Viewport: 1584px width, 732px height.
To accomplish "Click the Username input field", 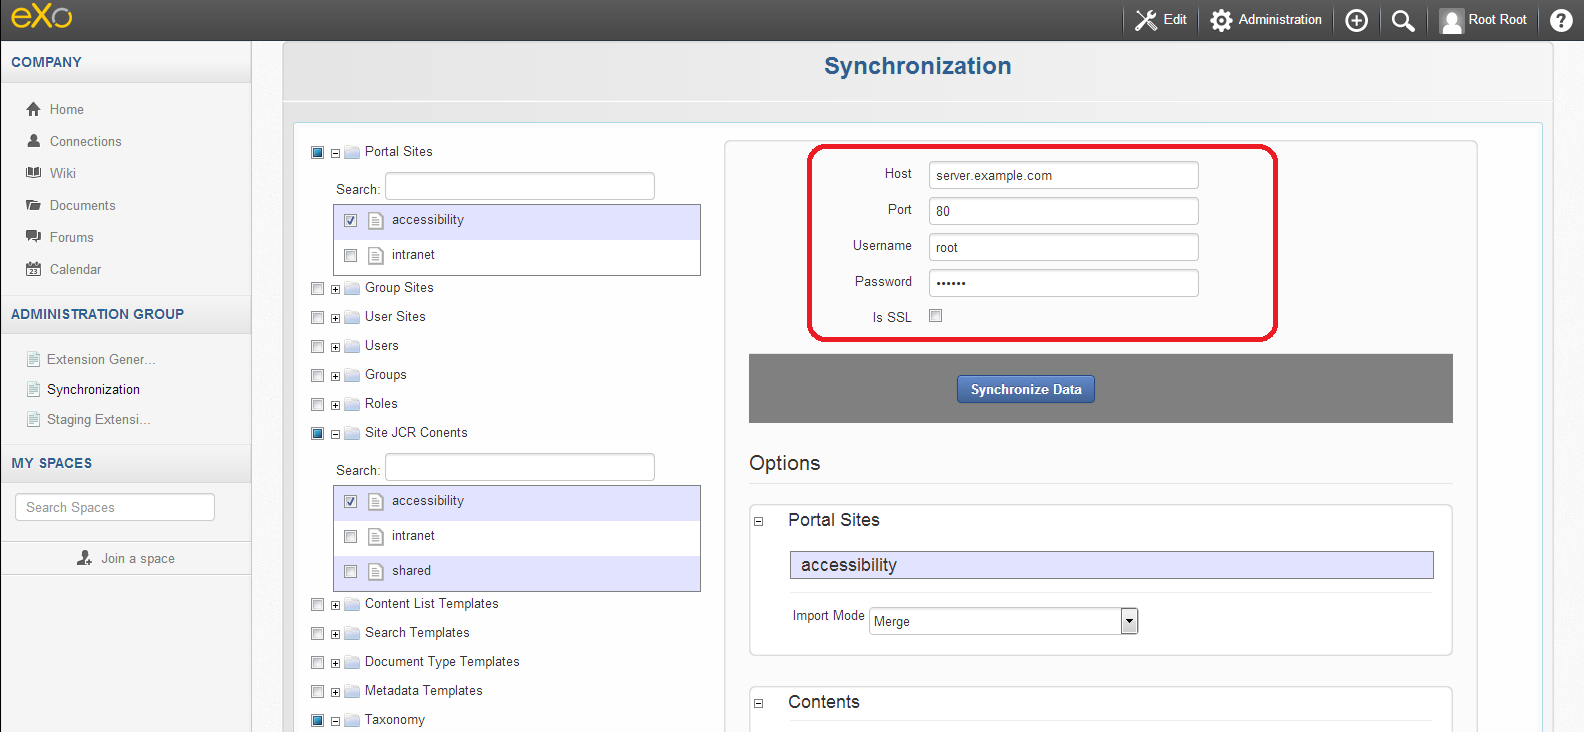I will [1063, 247].
